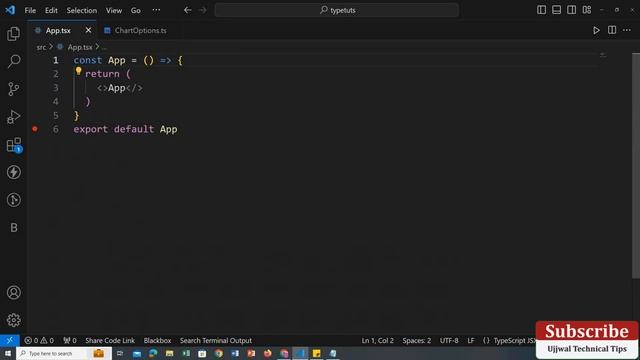Open the Search view in activity bar
The height and width of the screenshot is (360, 640).
(13, 61)
